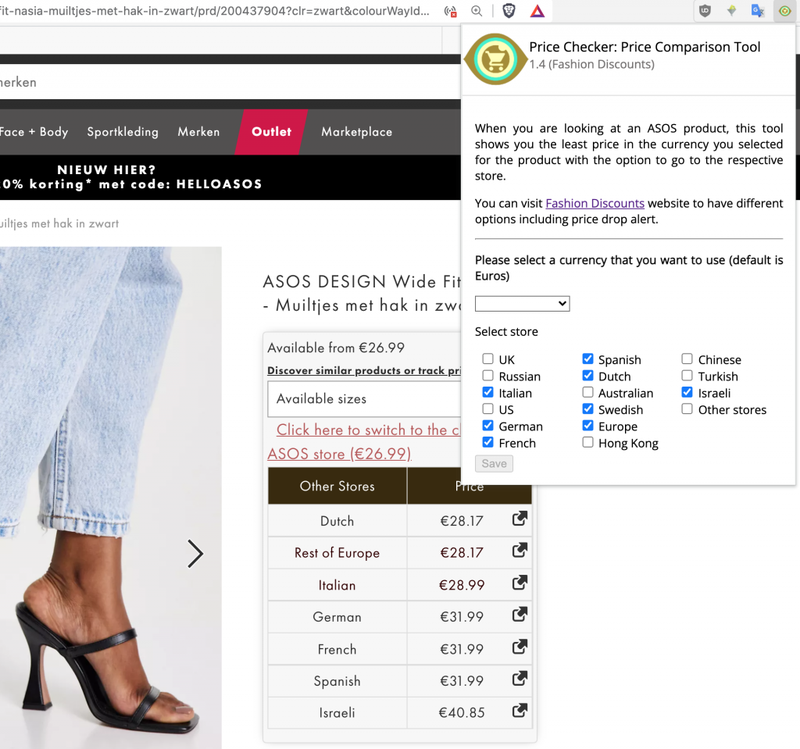
Task: Click the Dutch price €28.17
Action: (462, 521)
